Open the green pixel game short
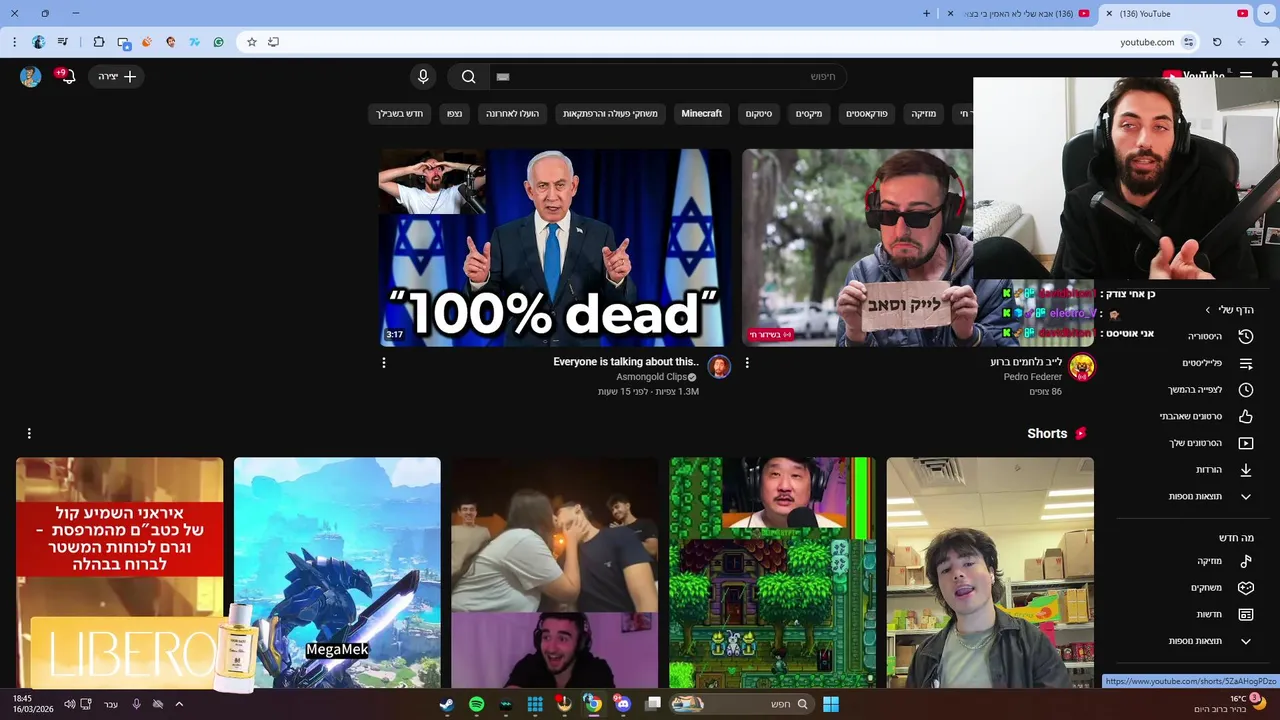The width and height of the screenshot is (1280, 720). pos(772,574)
